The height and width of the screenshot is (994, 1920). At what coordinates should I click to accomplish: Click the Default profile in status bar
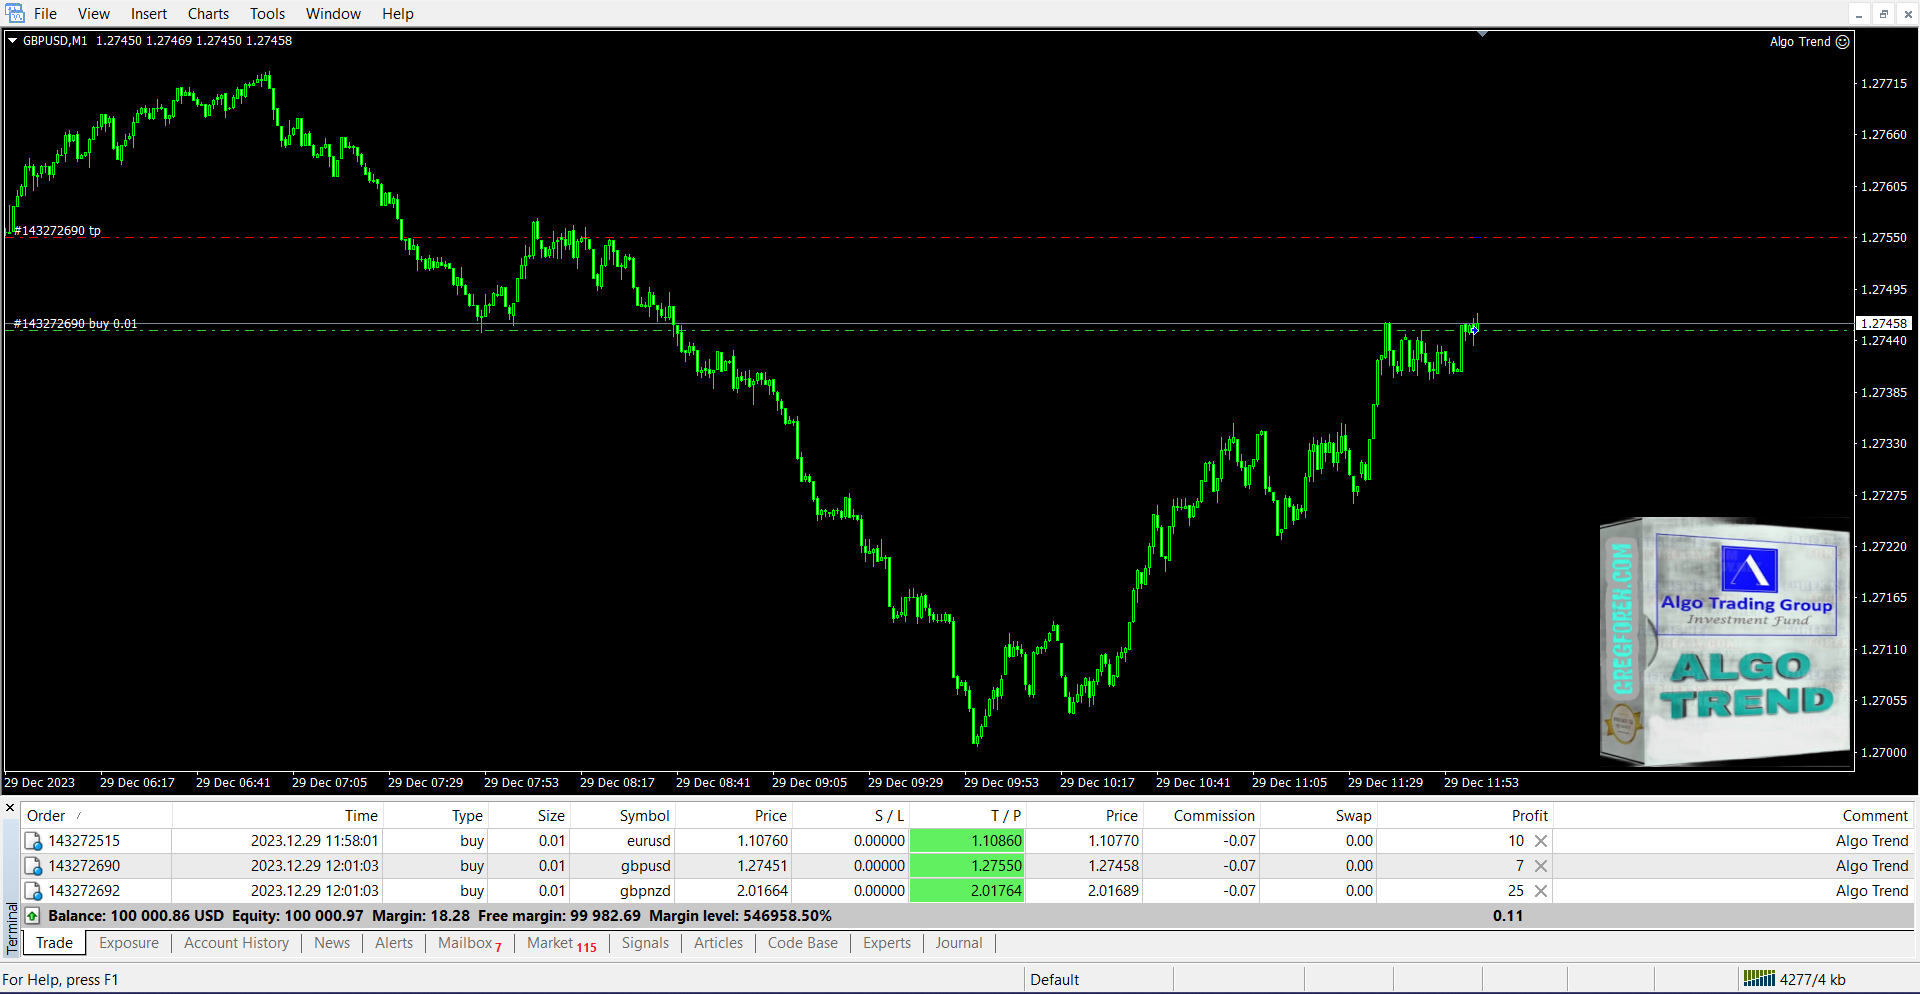(x=1054, y=979)
